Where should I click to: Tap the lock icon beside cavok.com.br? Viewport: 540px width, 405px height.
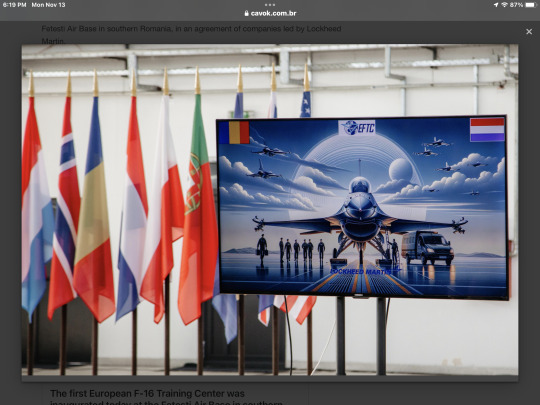(246, 13)
